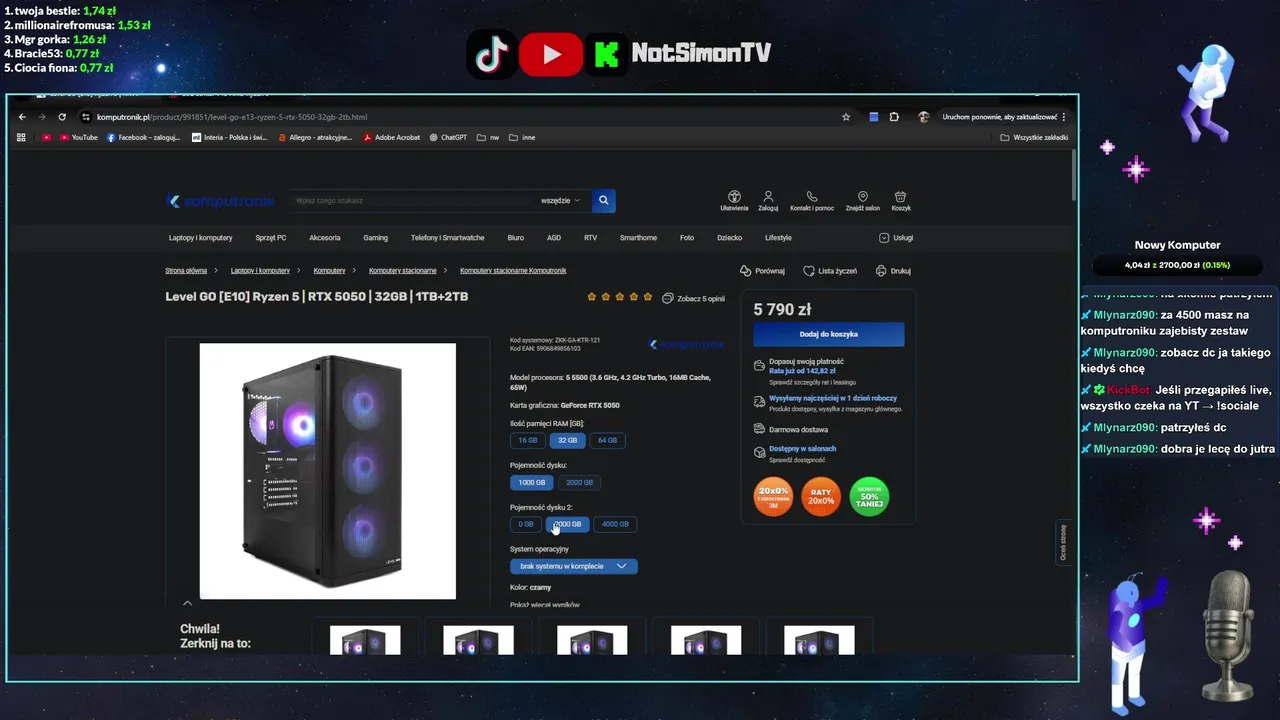The height and width of the screenshot is (720, 1280).
Task: Select 2000 GB primary disk option
Action: pyautogui.click(x=579, y=482)
